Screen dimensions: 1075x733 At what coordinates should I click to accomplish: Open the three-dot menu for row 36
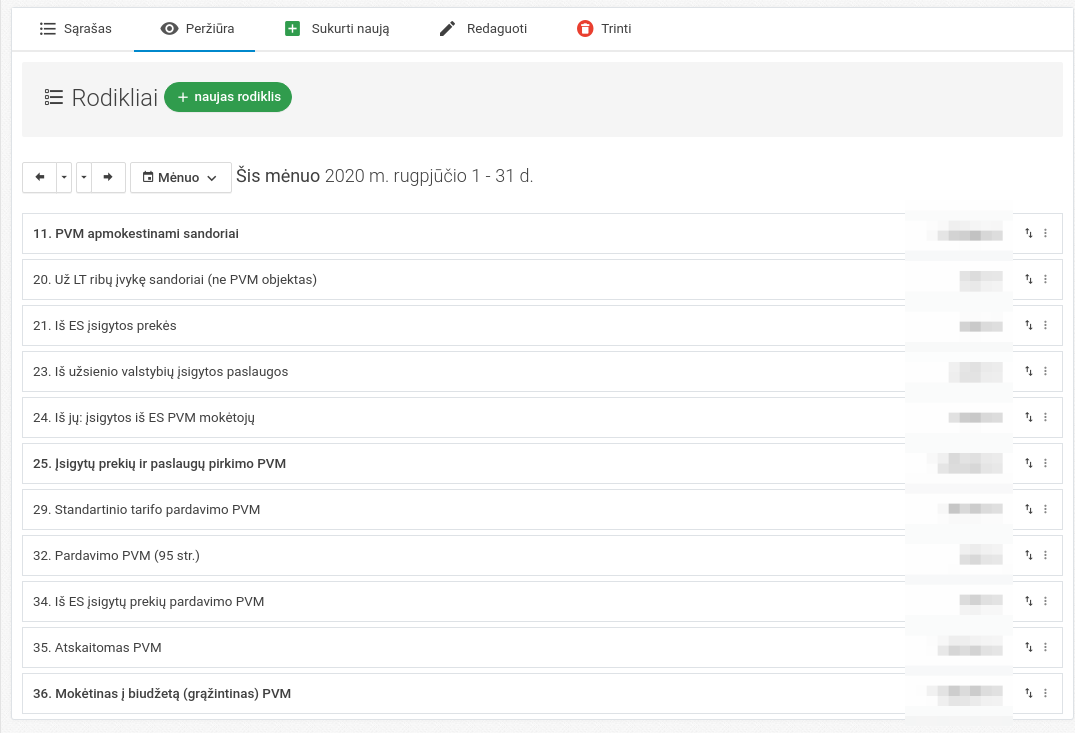[x=1046, y=694]
